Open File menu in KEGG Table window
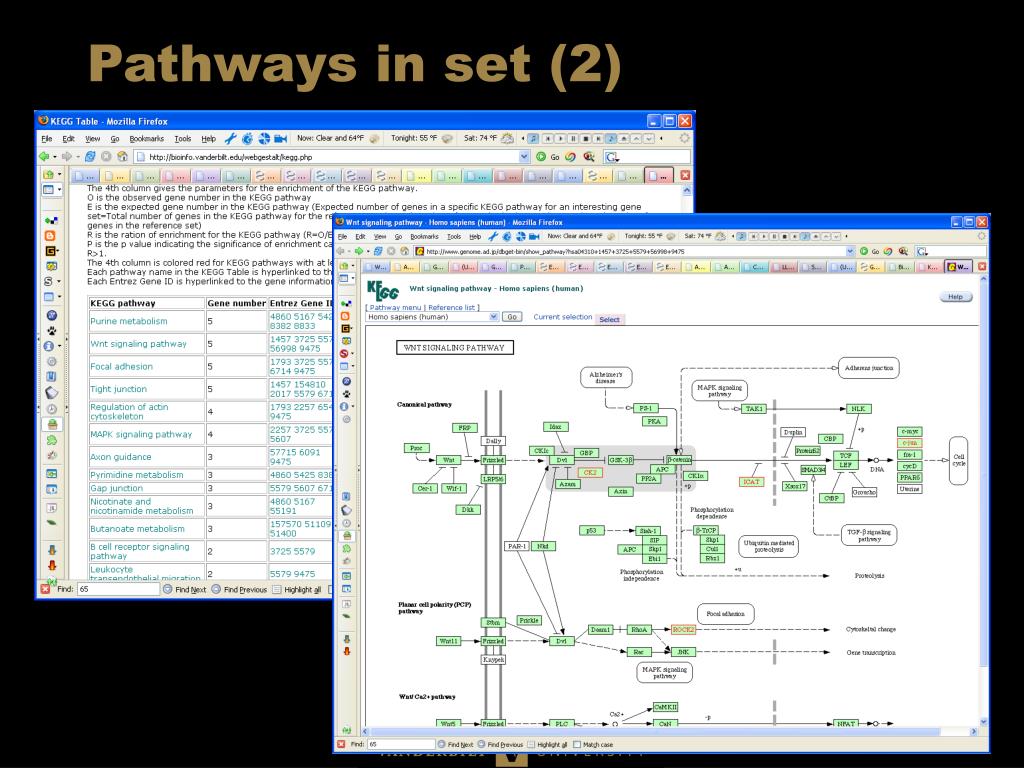This screenshot has width=1024, height=768. [47, 138]
